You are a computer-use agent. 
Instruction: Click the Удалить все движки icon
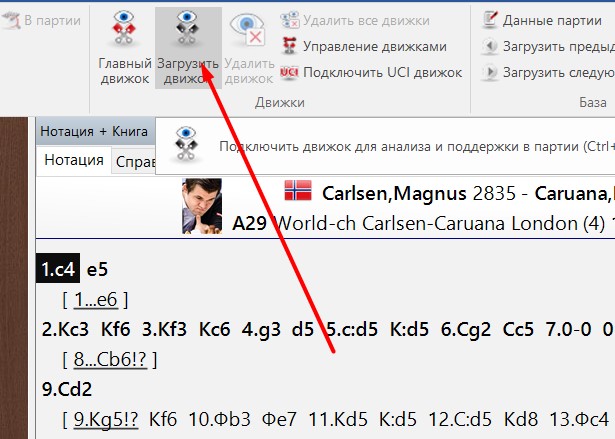[290, 20]
